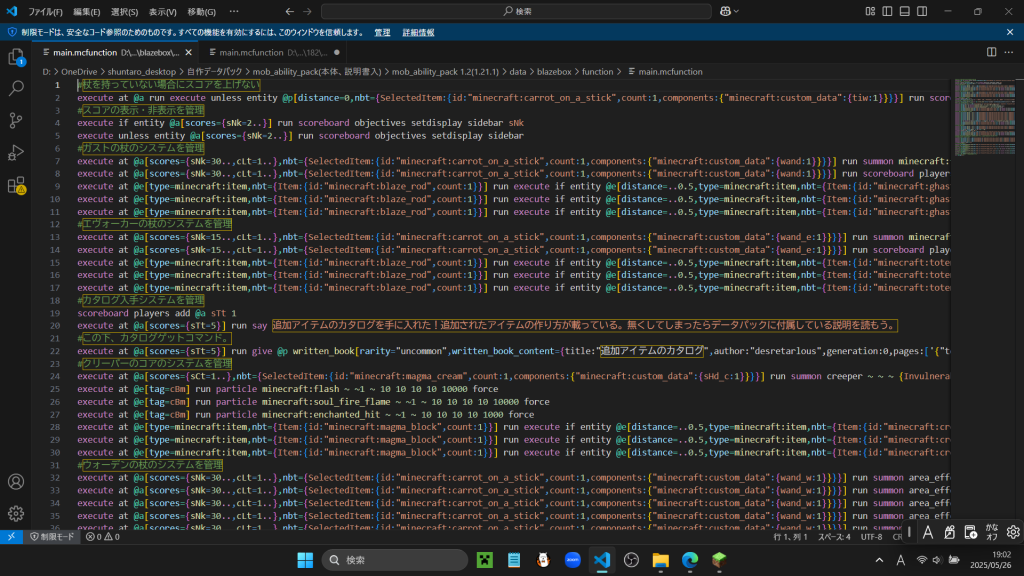Go back with the left arrow
The height and width of the screenshot is (576, 1024).
click(289, 11)
